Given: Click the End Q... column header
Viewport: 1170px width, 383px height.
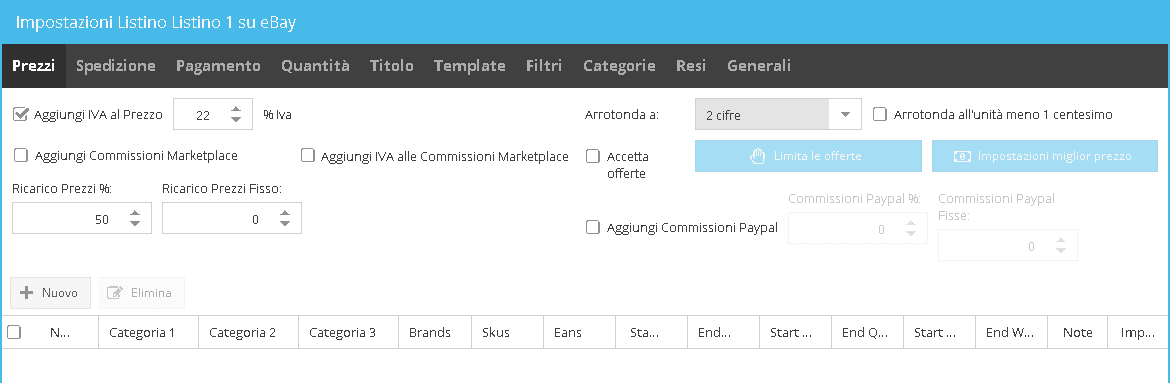Looking at the screenshot, I should [868, 332].
